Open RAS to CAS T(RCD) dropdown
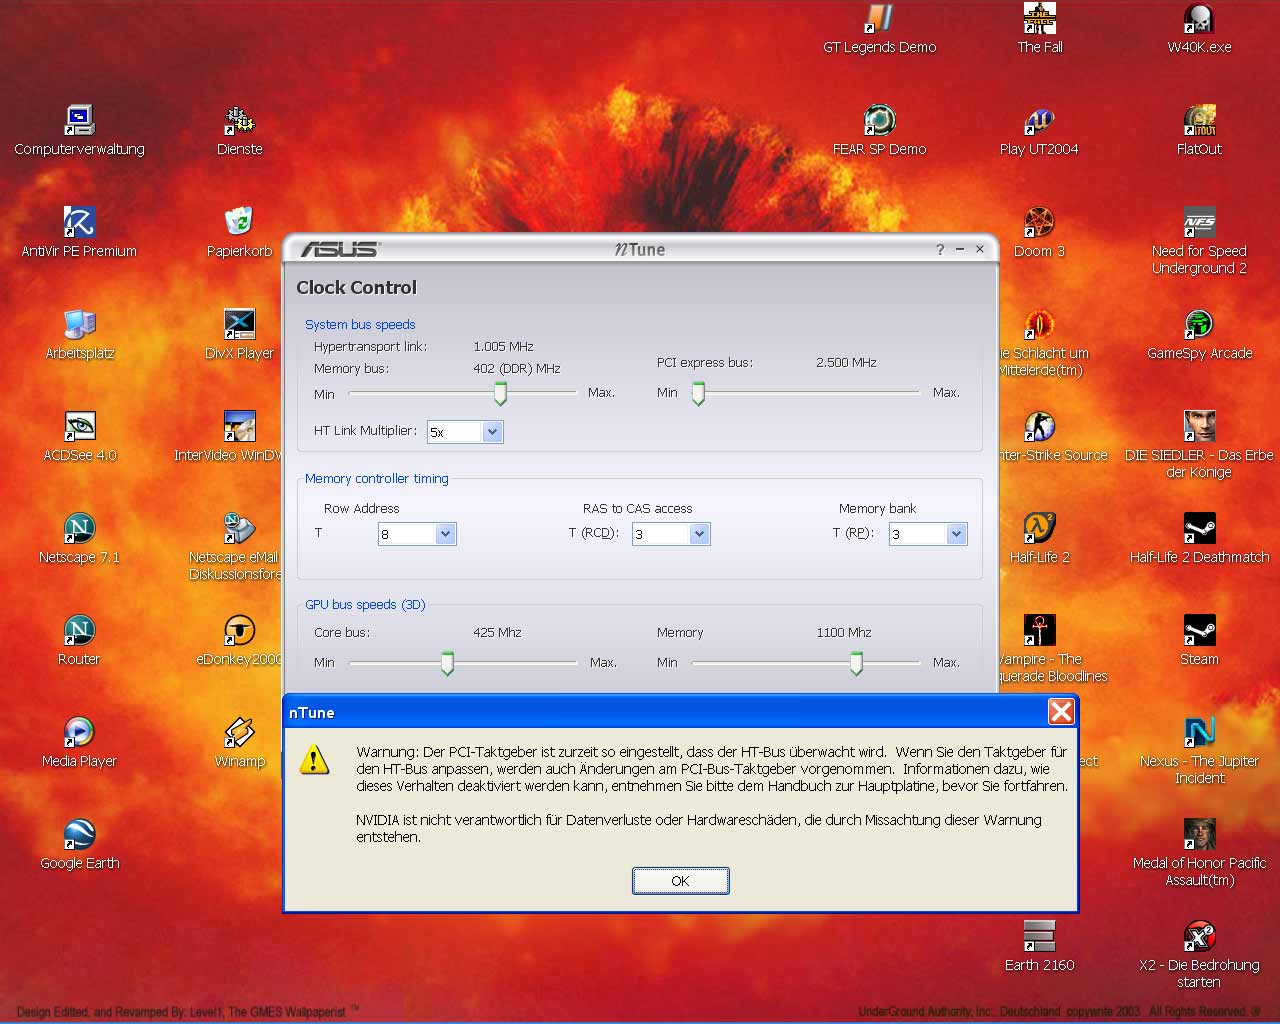1280x1024 pixels. (x=699, y=534)
